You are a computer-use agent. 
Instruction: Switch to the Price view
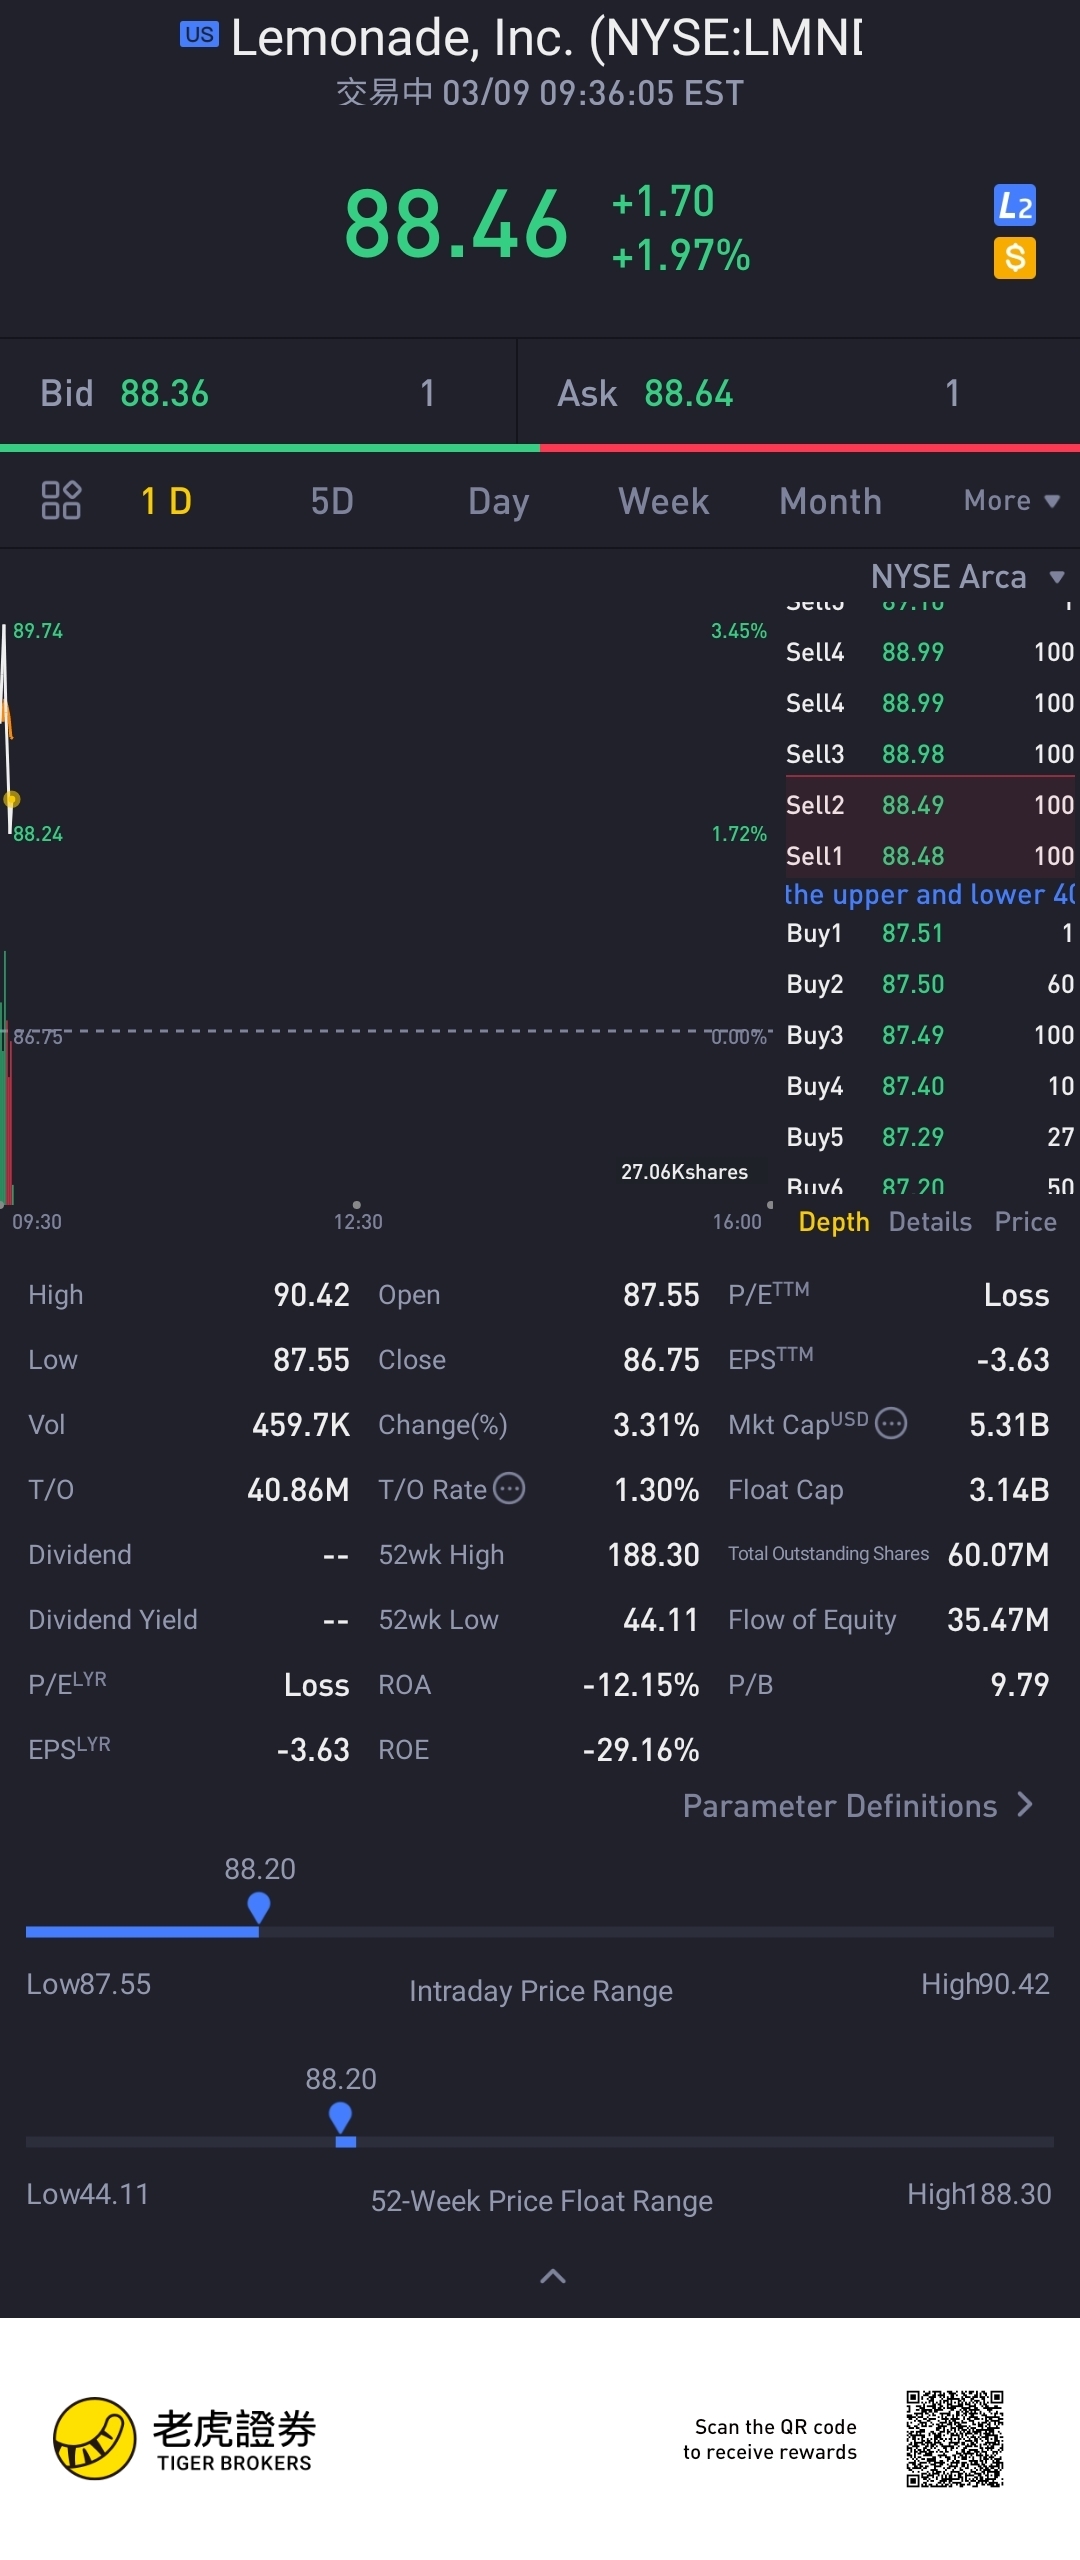(1025, 1222)
